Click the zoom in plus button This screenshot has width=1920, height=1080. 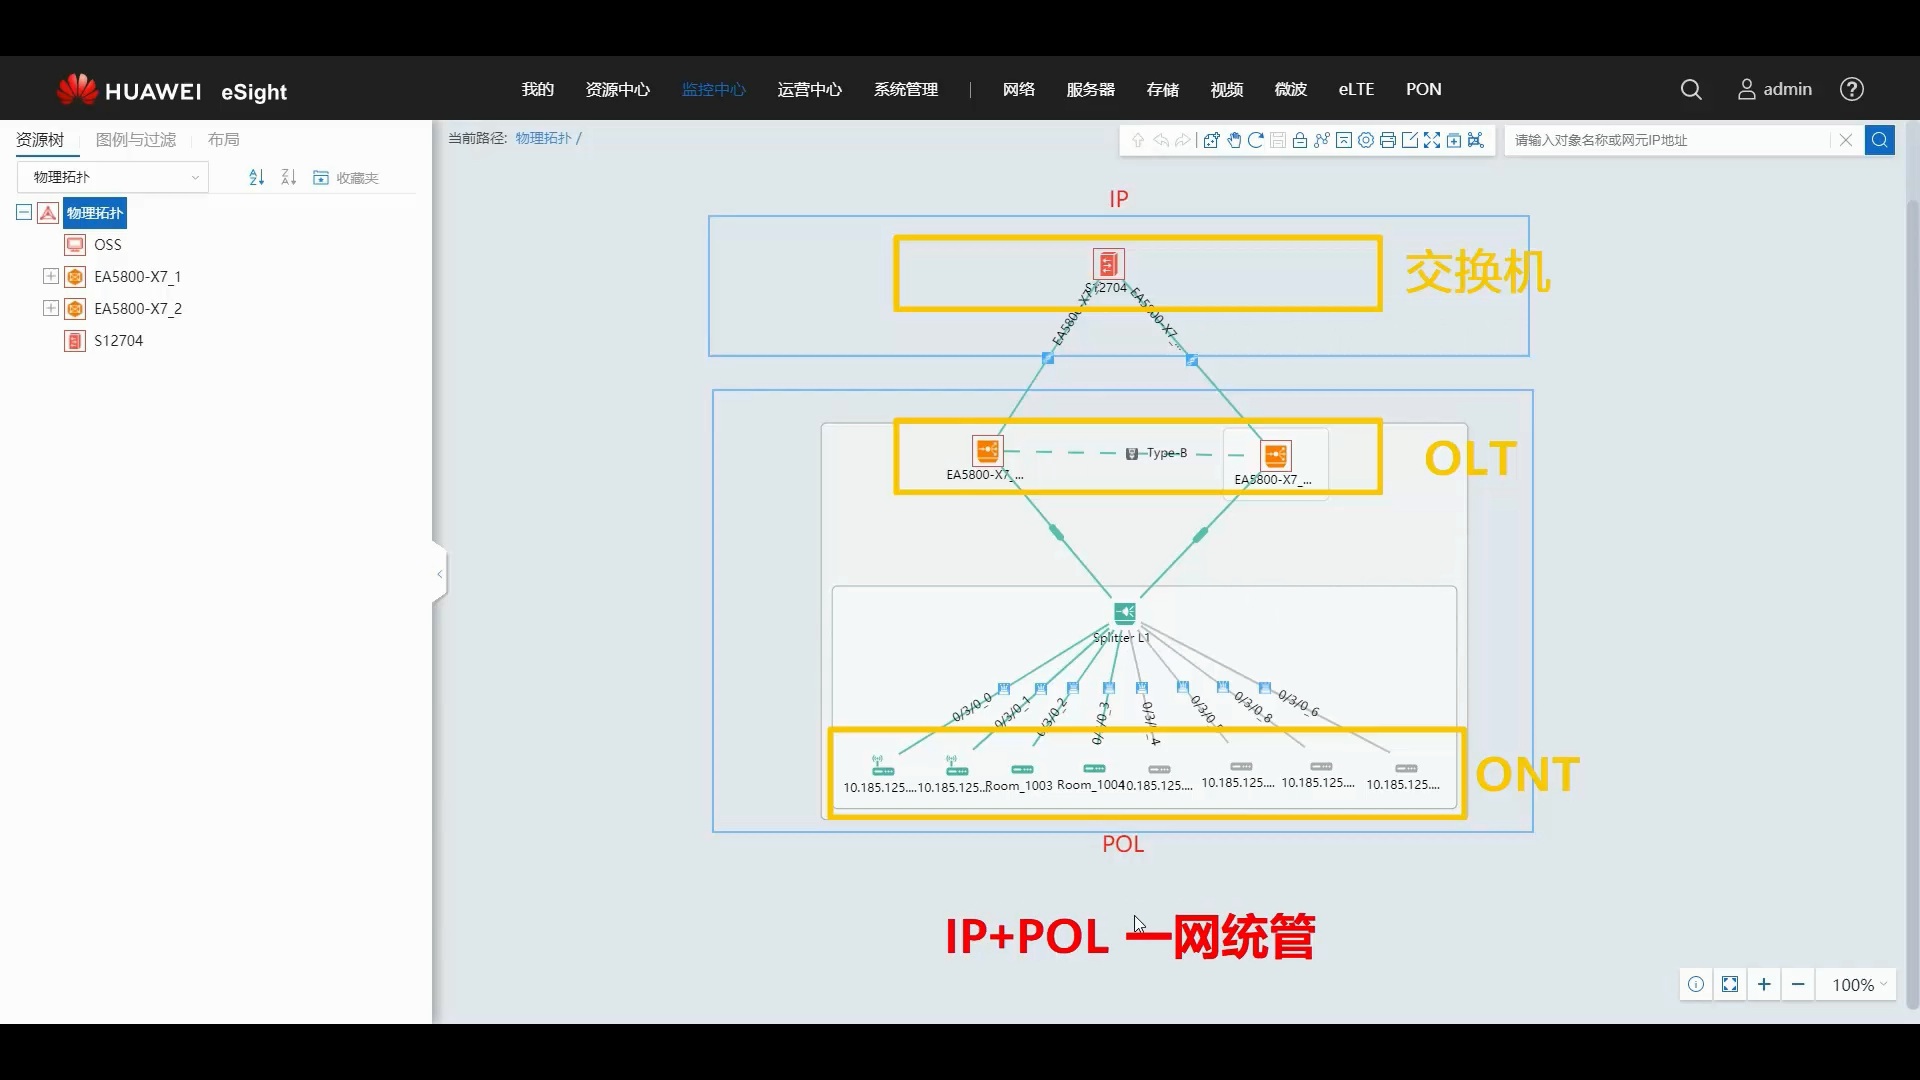[1764, 985]
